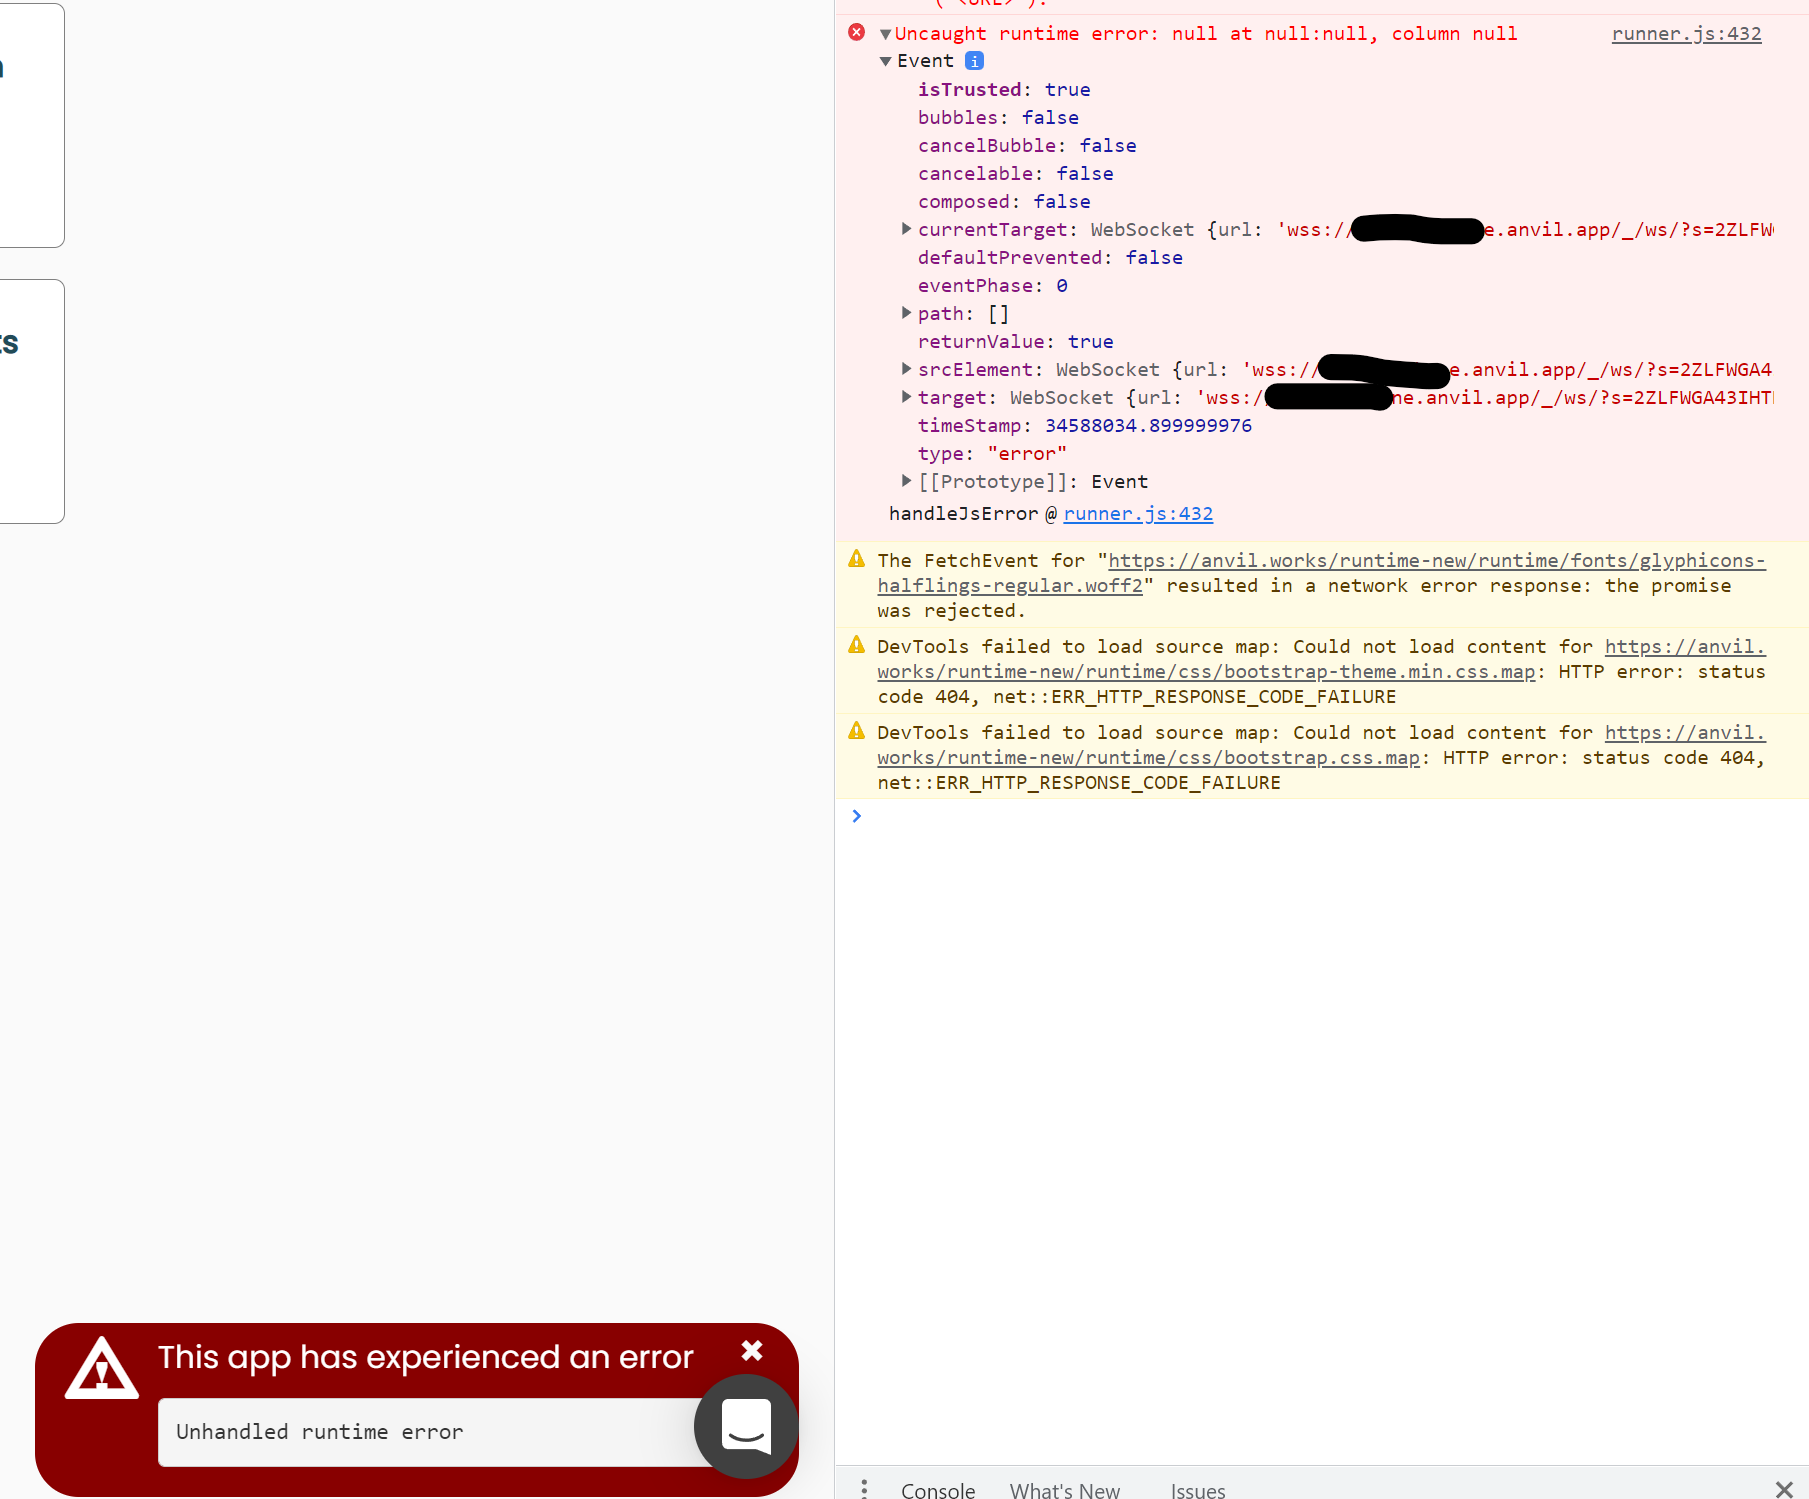Click the warning triangle in error popup

102,1369
